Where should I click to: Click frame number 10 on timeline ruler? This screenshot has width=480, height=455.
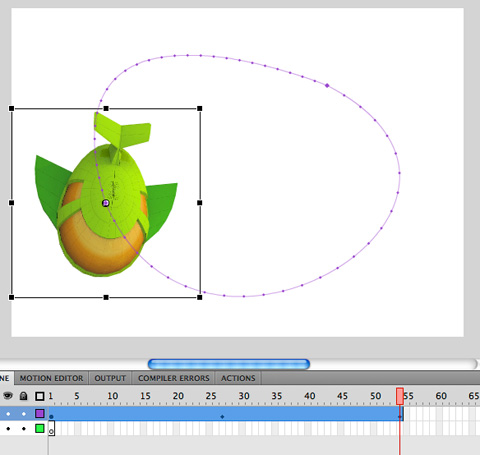pos(113,396)
